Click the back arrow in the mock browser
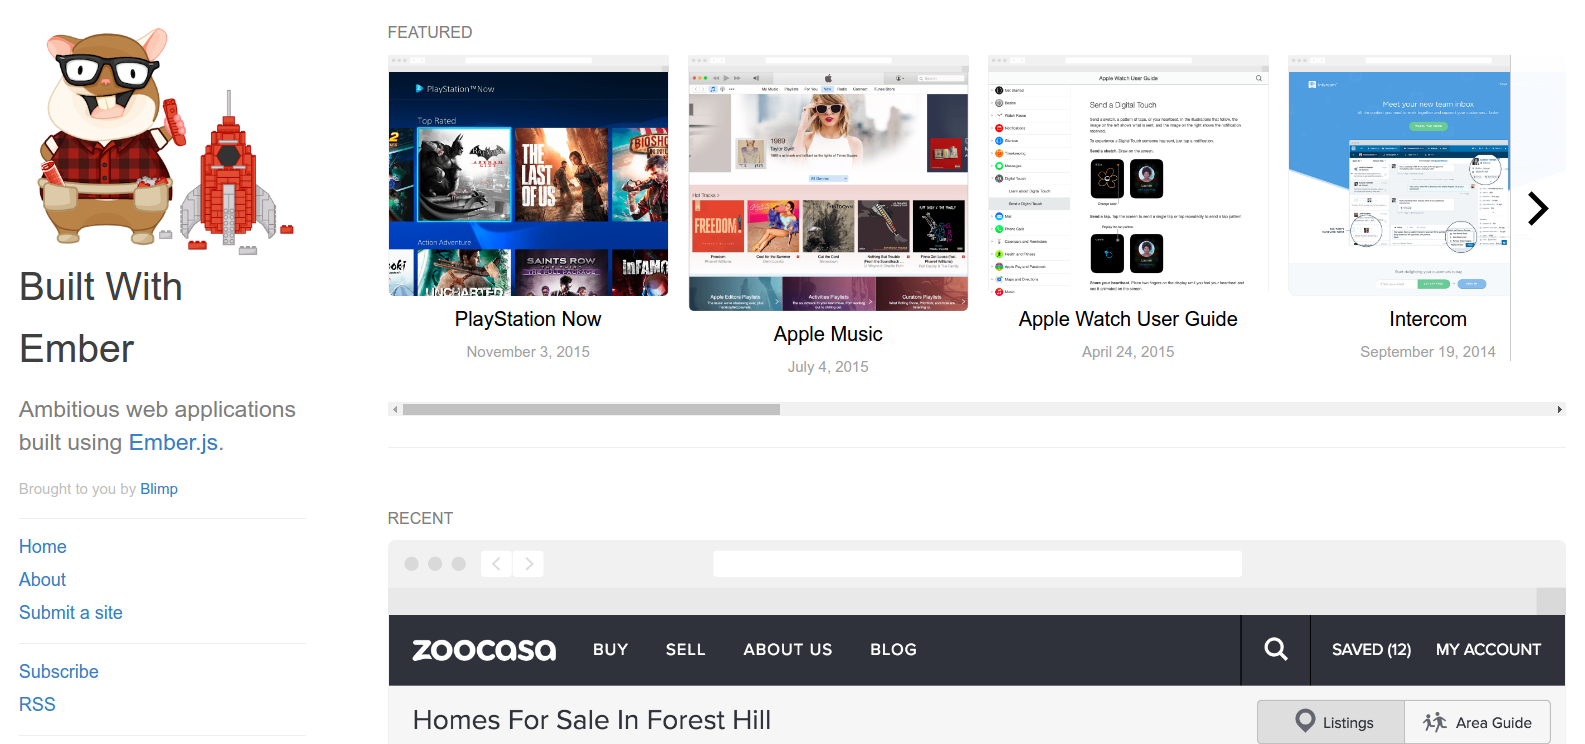The image size is (1585, 744). [x=496, y=564]
